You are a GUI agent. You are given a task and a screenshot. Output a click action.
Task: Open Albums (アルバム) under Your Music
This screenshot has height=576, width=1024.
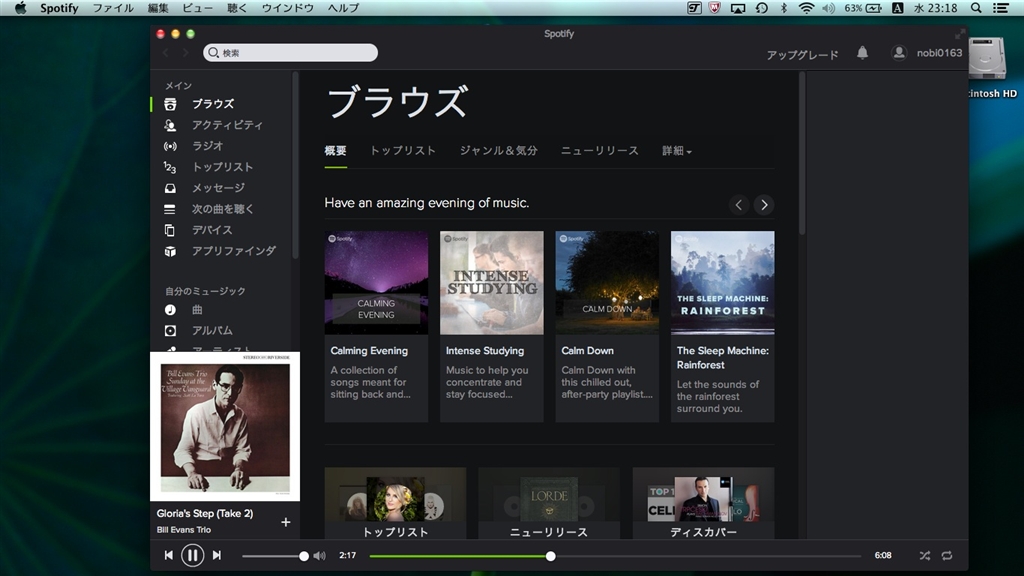click(x=212, y=330)
